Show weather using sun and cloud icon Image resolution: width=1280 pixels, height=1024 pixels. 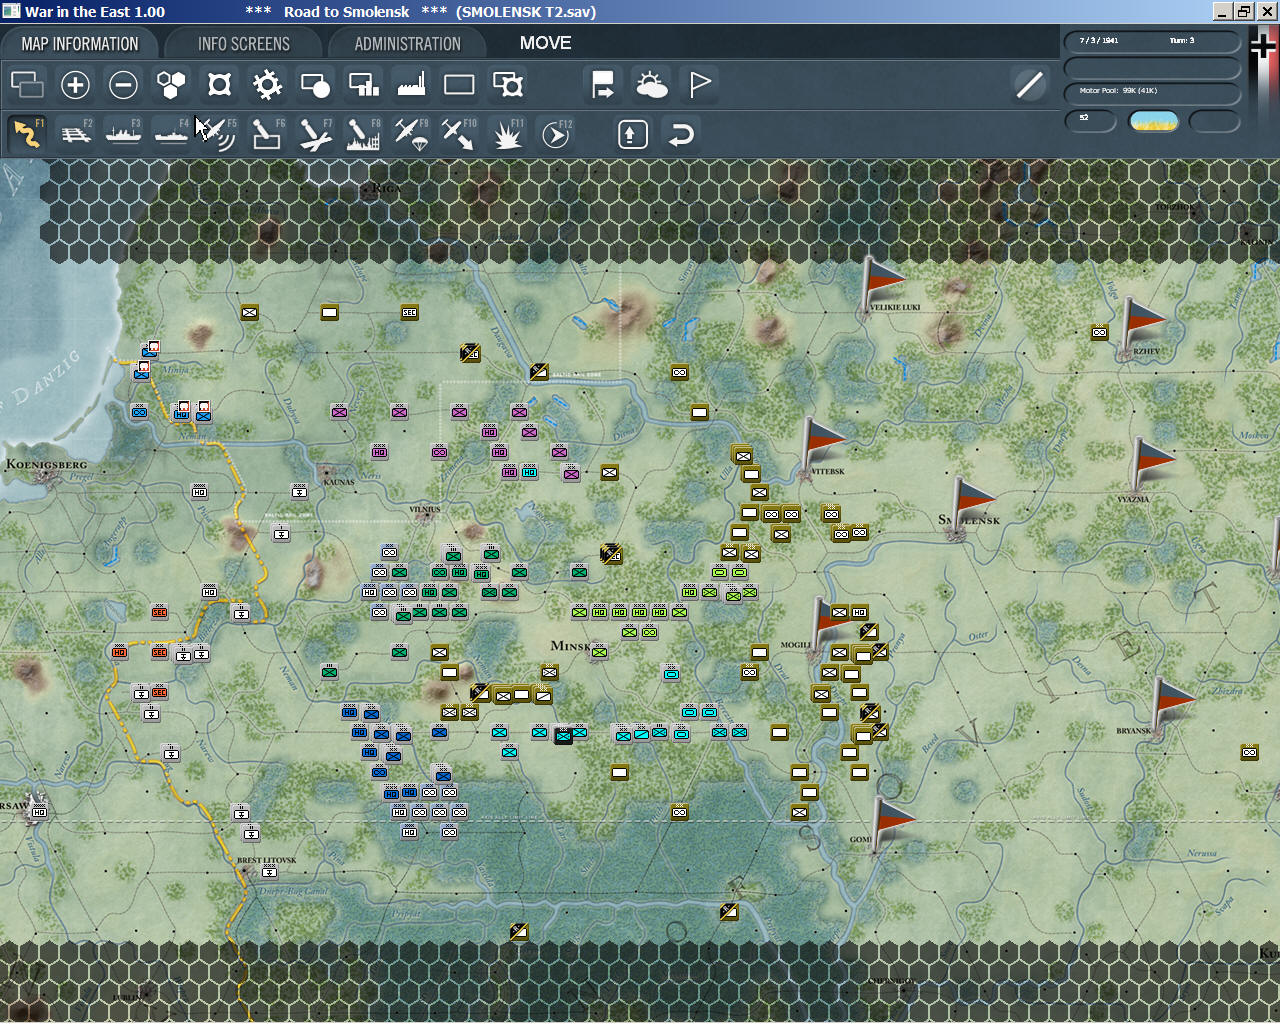tap(651, 85)
